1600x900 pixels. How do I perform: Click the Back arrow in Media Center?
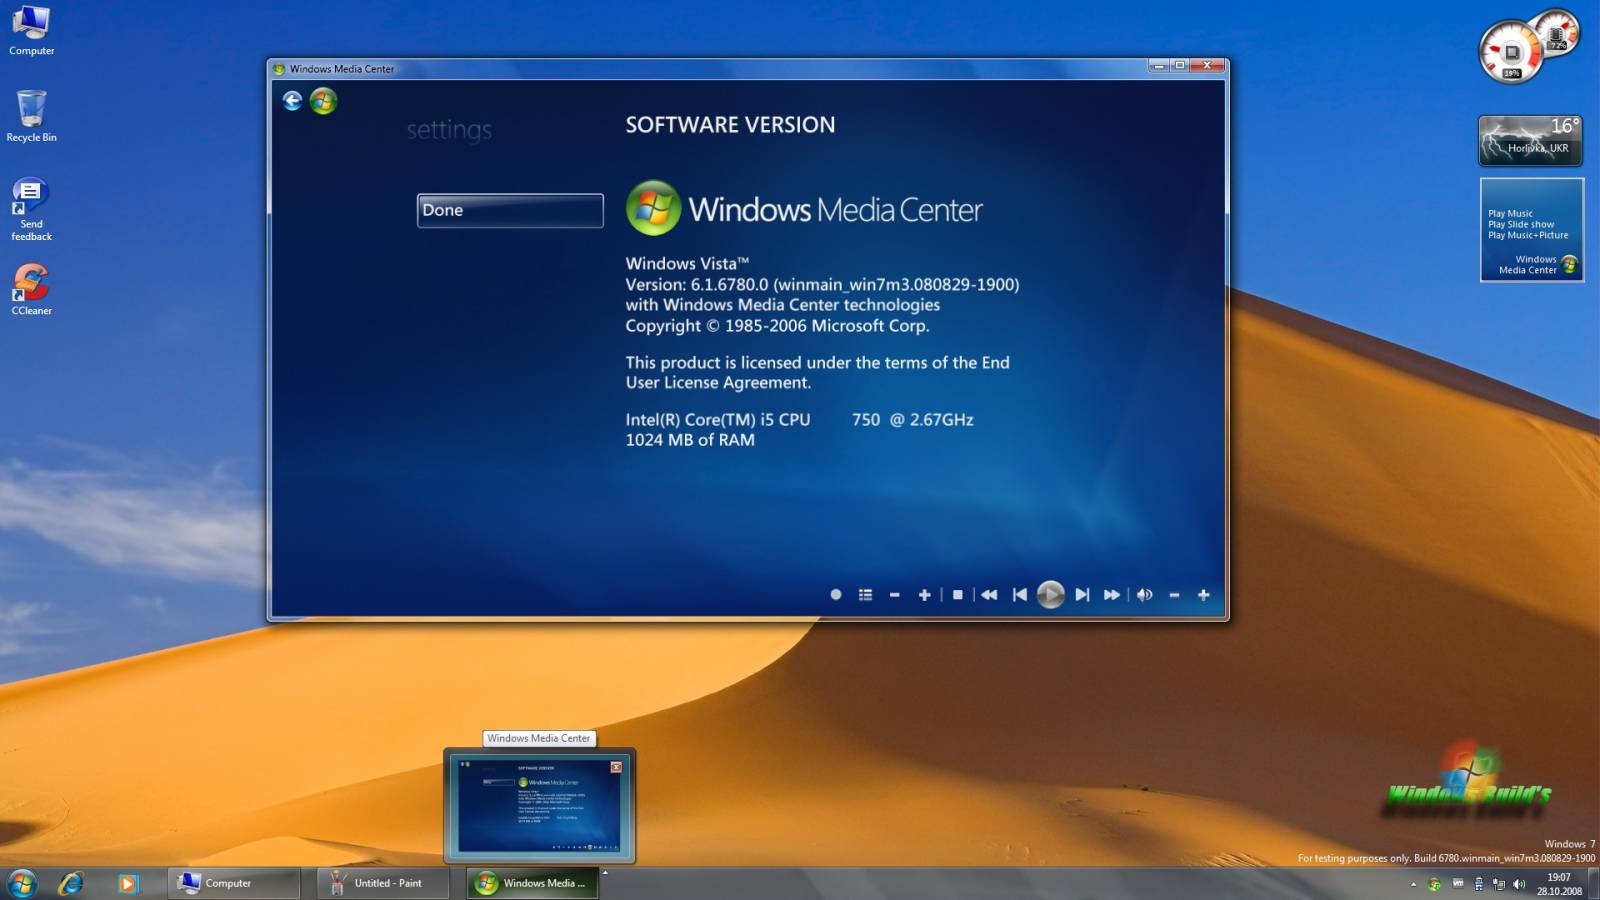tap(292, 101)
